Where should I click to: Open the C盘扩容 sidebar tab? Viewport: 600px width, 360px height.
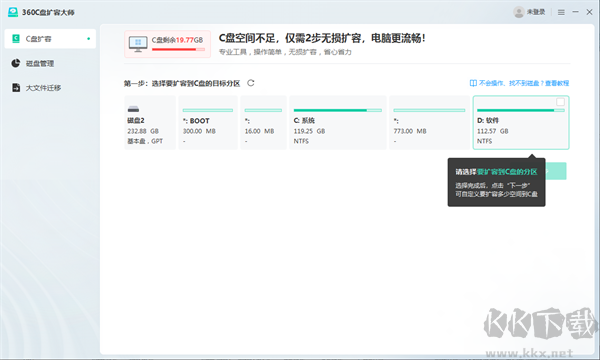(50, 39)
